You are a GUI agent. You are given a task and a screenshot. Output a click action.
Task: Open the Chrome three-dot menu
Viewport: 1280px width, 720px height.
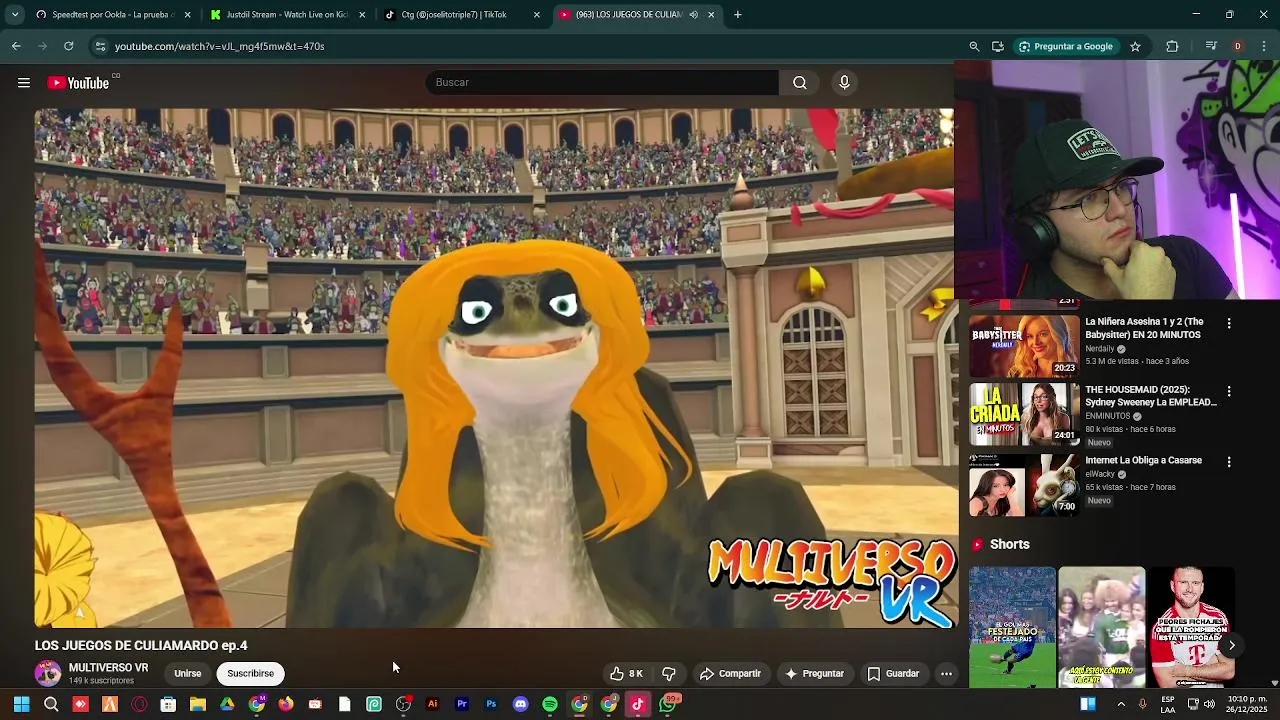click(x=1264, y=46)
